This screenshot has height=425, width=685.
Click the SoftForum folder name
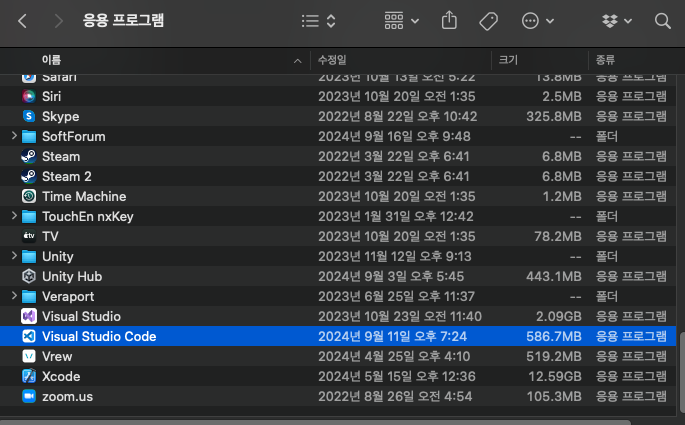pos(74,136)
